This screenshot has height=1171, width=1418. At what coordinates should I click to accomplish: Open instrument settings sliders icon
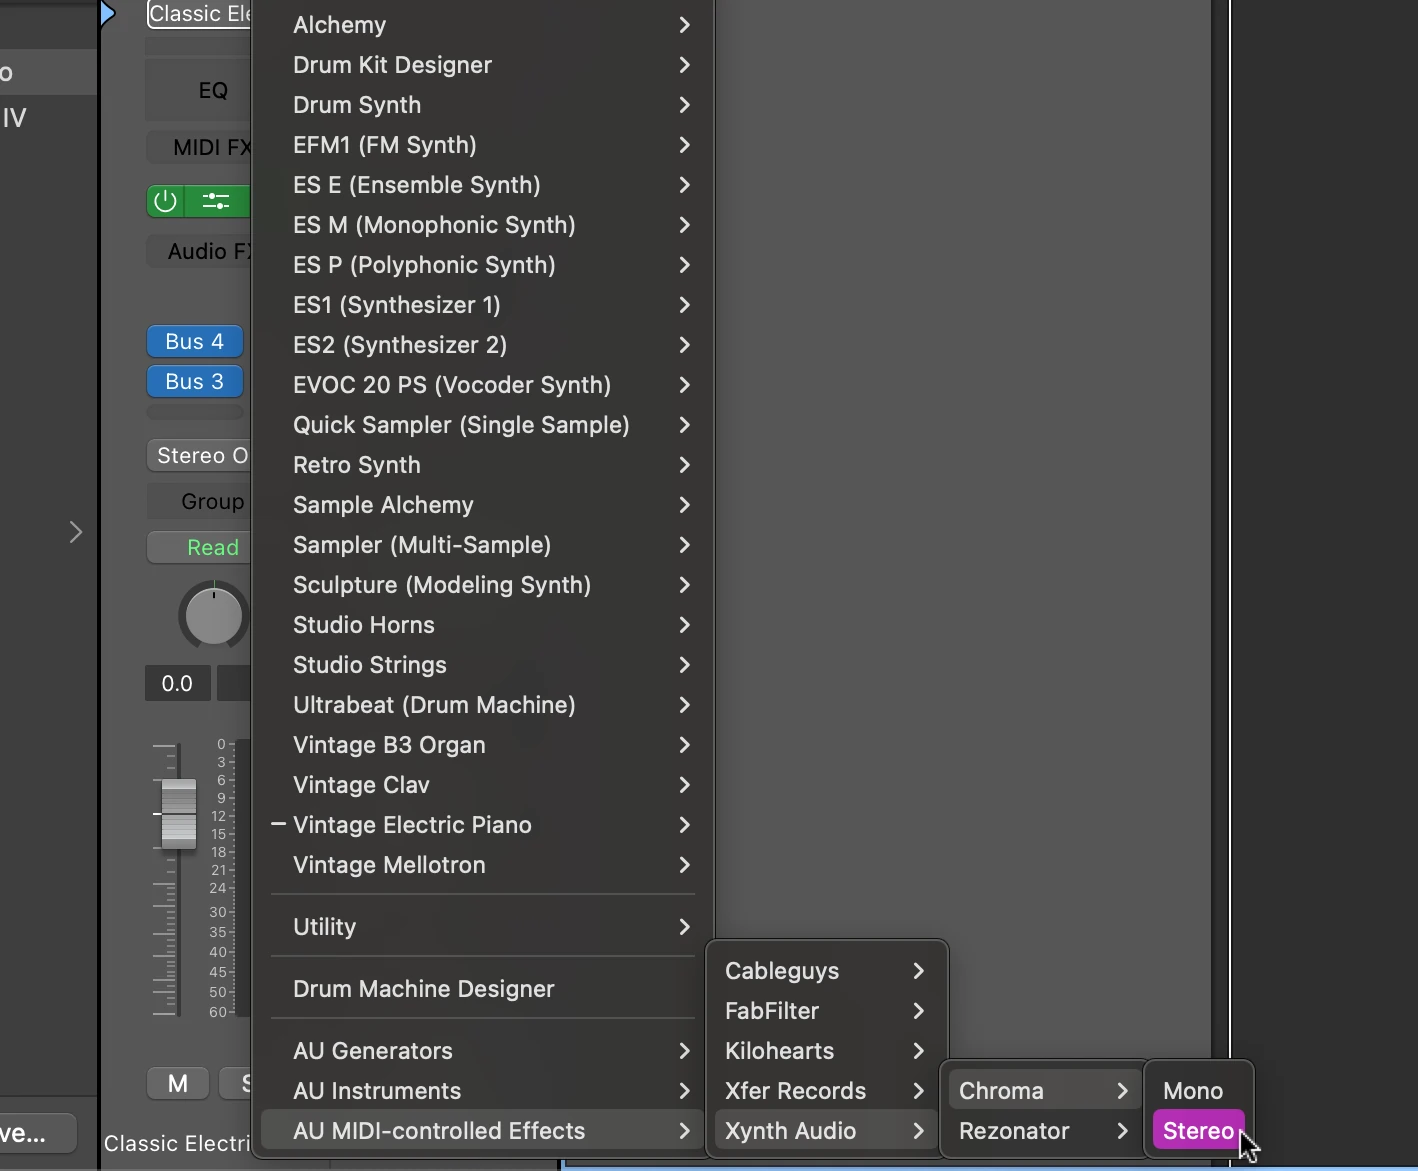(217, 201)
